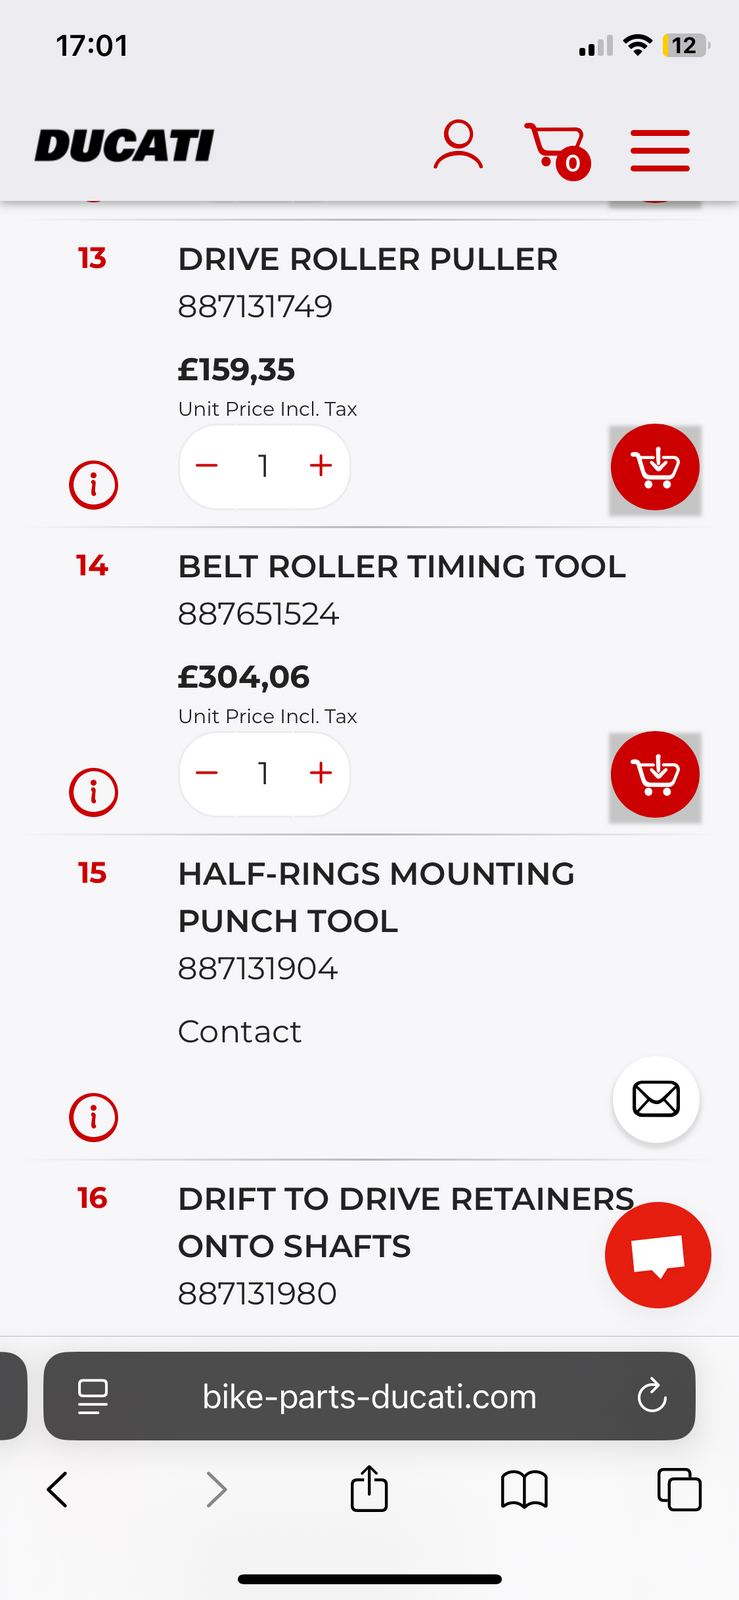739x1600 pixels.
Task: Decrease Belt Roller Timing Tool quantity
Action: pyautogui.click(x=207, y=773)
